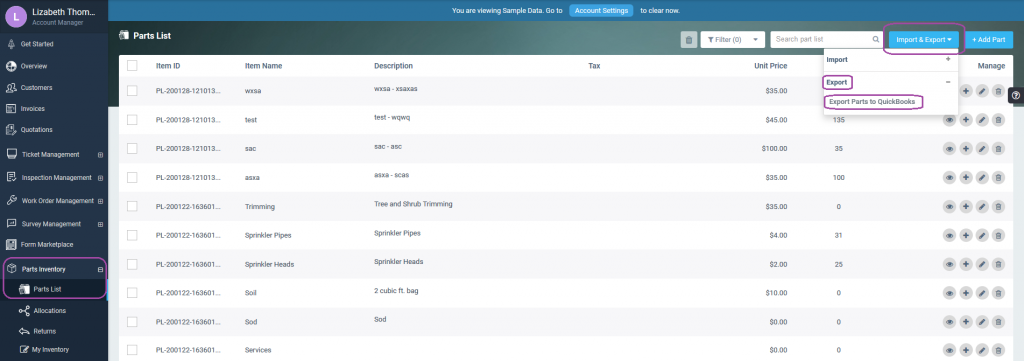Image resolution: width=1024 pixels, height=361 pixels.
Task: Click the search magnifier icon in part list
Action: [876, 40]
